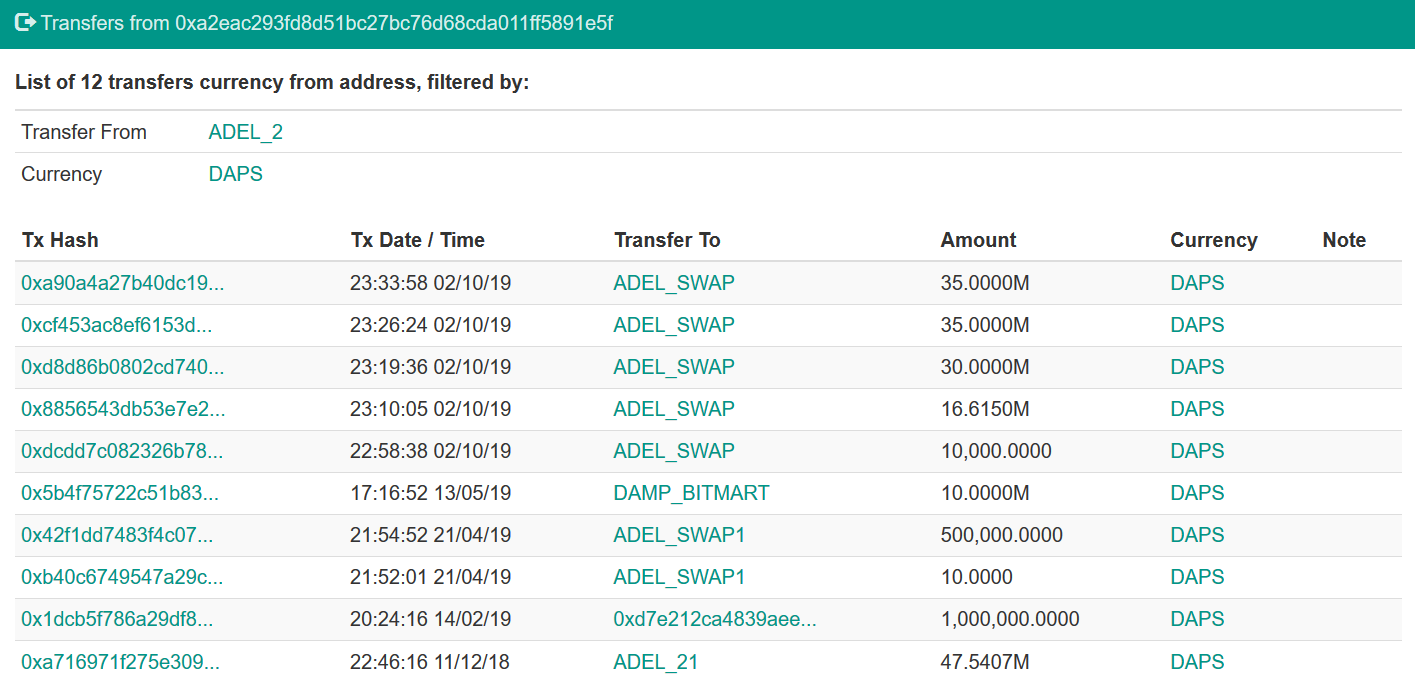The image size is (1415, 682).
Task: Select the 47.5407M amount cell
Action: pyautogui.click(x=985, y=661)
